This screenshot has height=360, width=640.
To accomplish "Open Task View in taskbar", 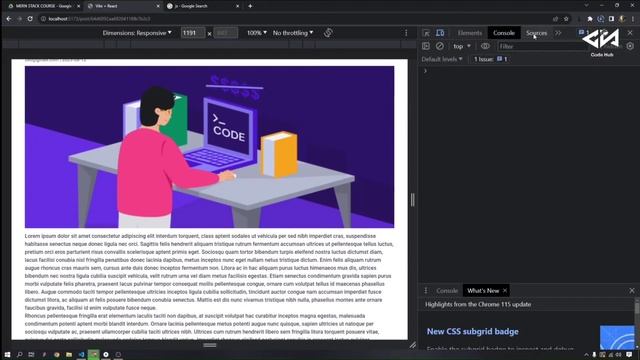I will coord(31,354).
